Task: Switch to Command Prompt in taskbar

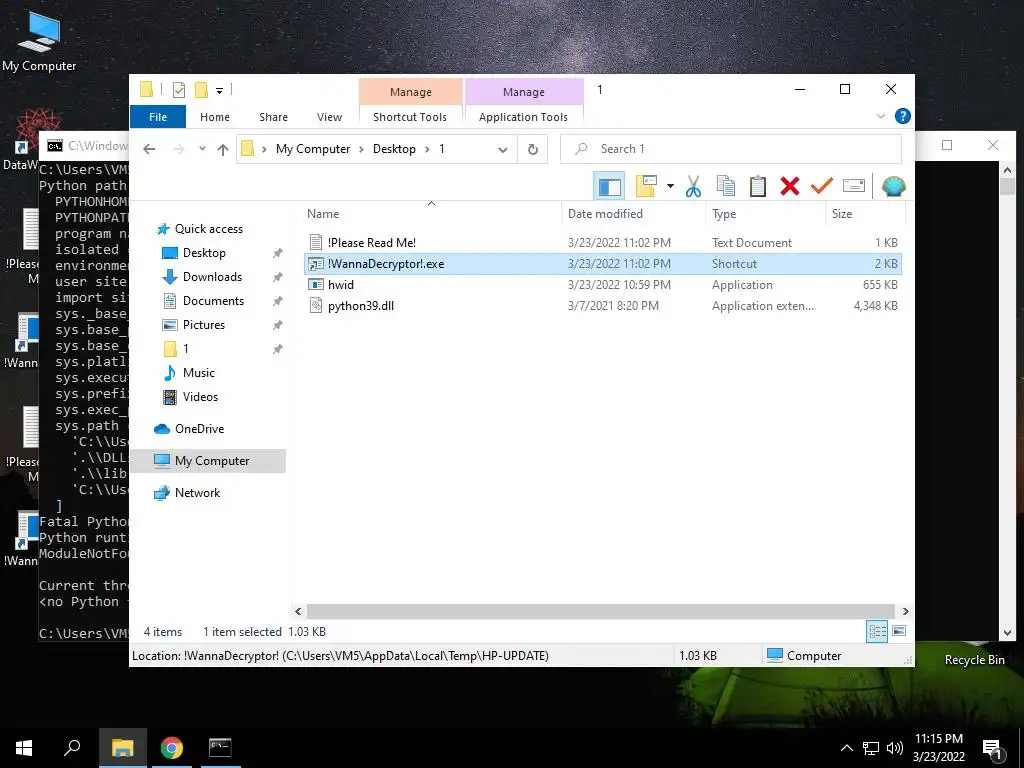Action: point(220,748)
